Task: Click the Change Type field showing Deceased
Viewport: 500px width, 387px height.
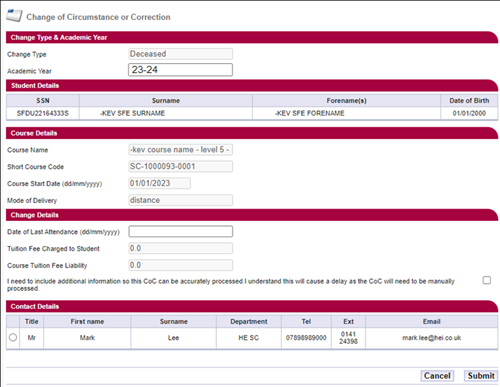Action: [x=180, y=54]
